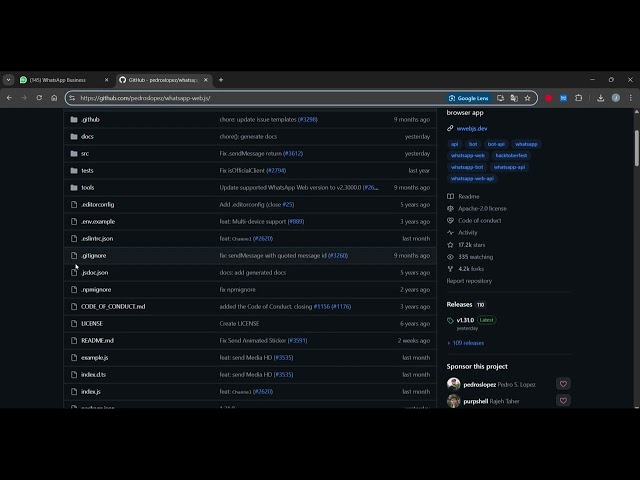Open the example.js file
The image size is (640, 480).
point(95,358)
